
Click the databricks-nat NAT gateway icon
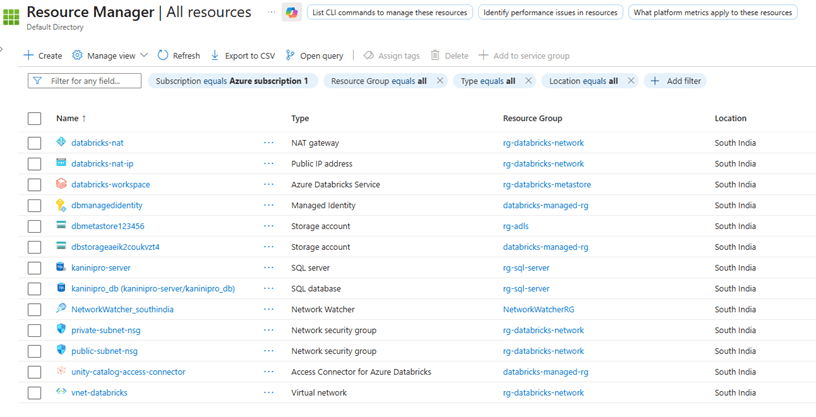pos(61,143)
